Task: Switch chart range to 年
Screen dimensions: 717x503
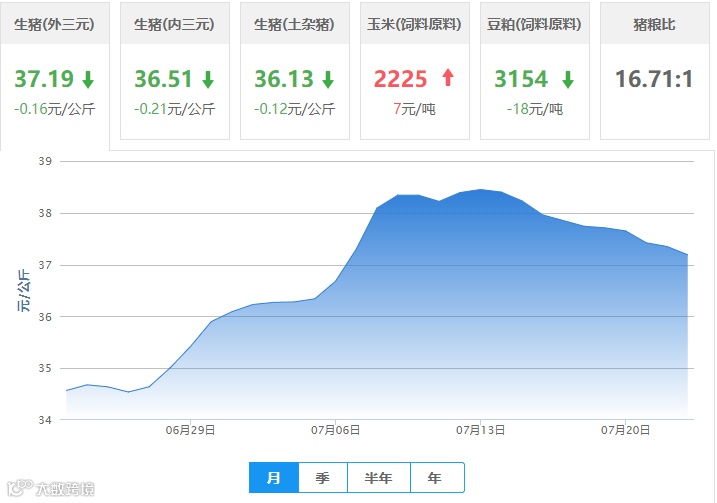Action: click(x=437, y=477)
